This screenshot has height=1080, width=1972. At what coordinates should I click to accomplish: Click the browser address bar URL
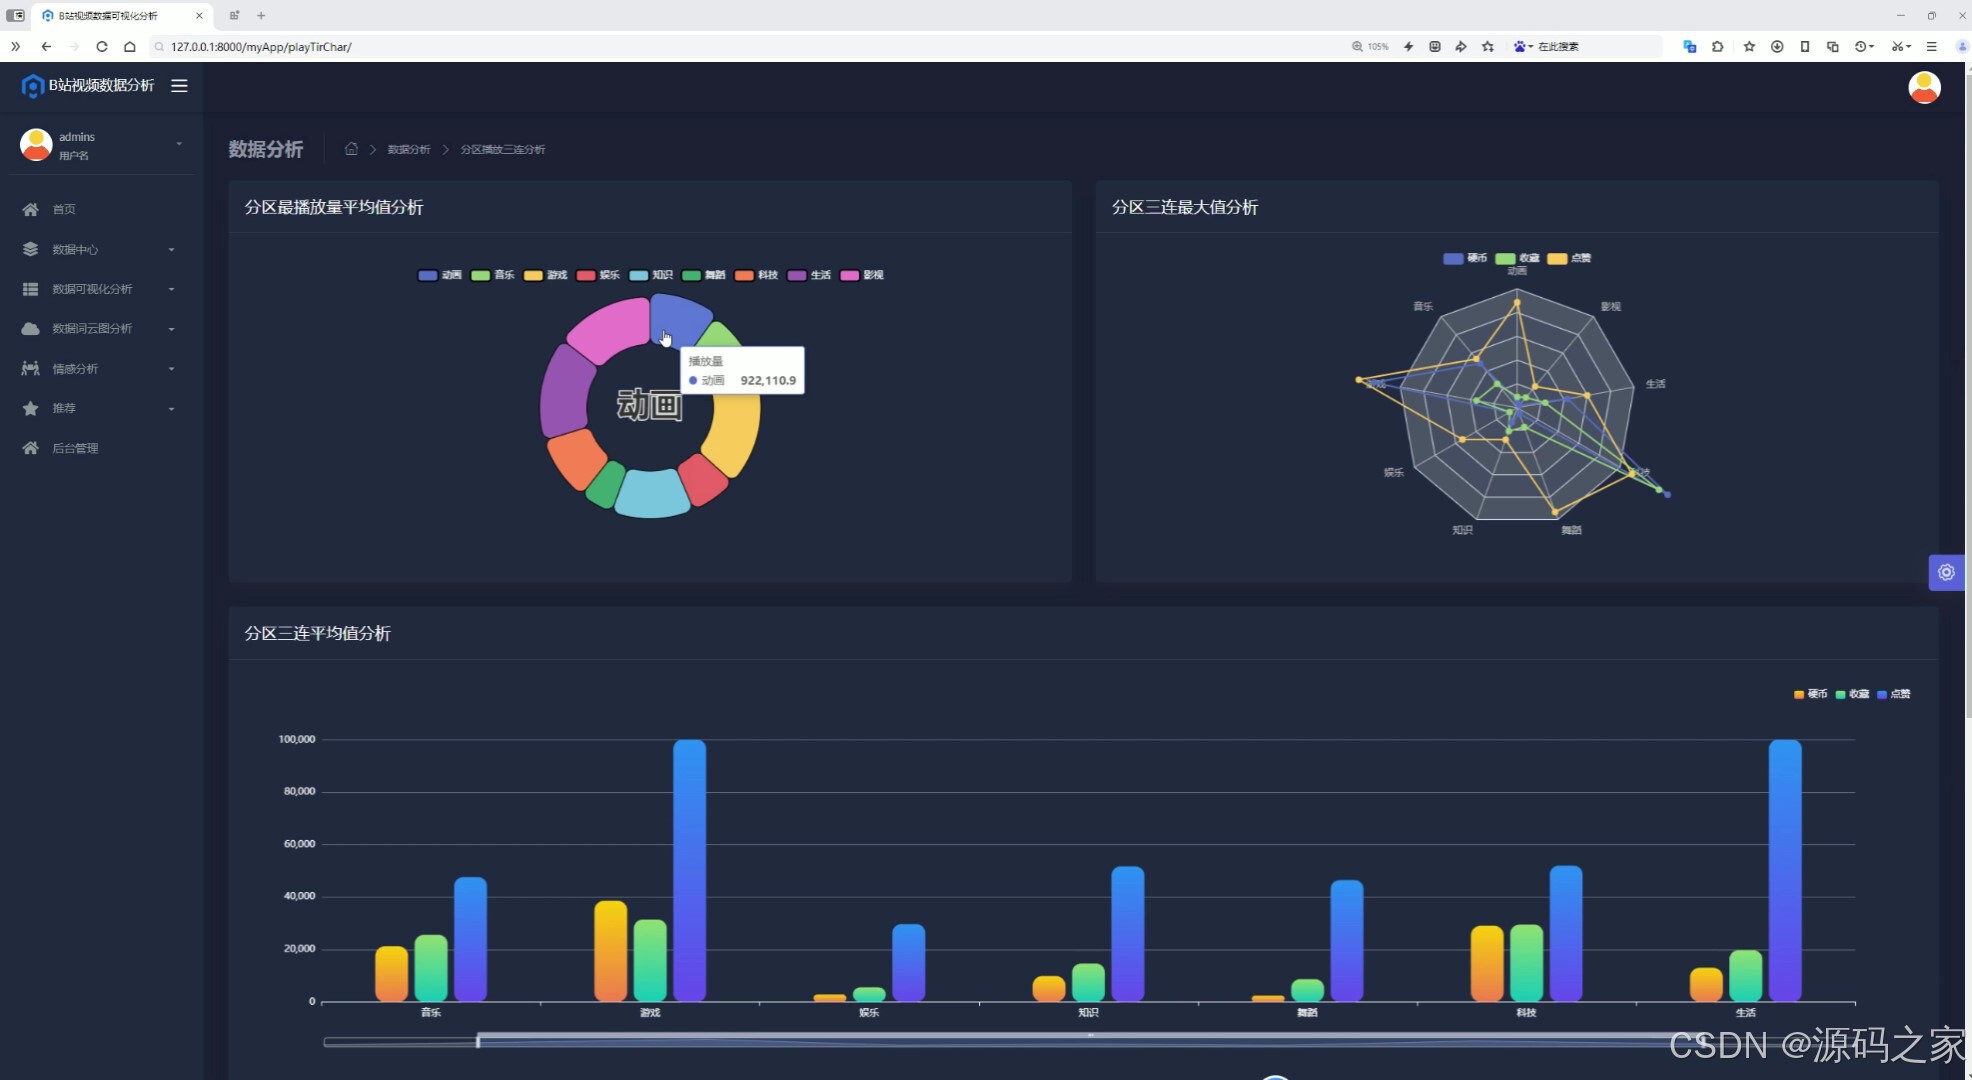[261, 47]
